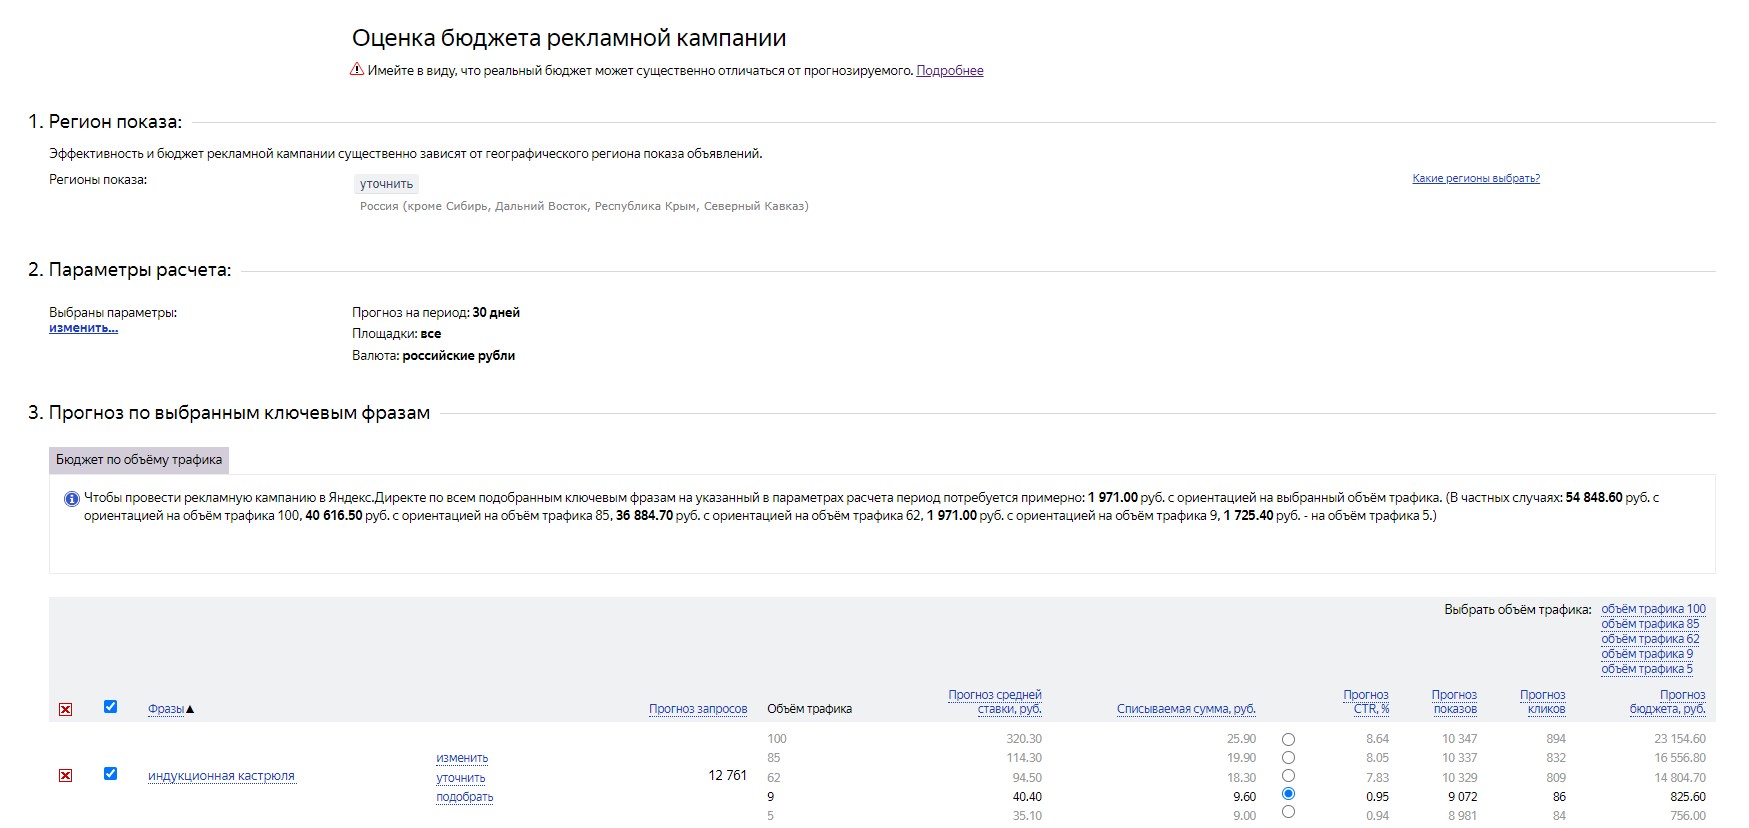The image size is (1749, 828).
Task: Remove the индукционная кастрюля phrase via red X
Action: [x=65, y=775]
